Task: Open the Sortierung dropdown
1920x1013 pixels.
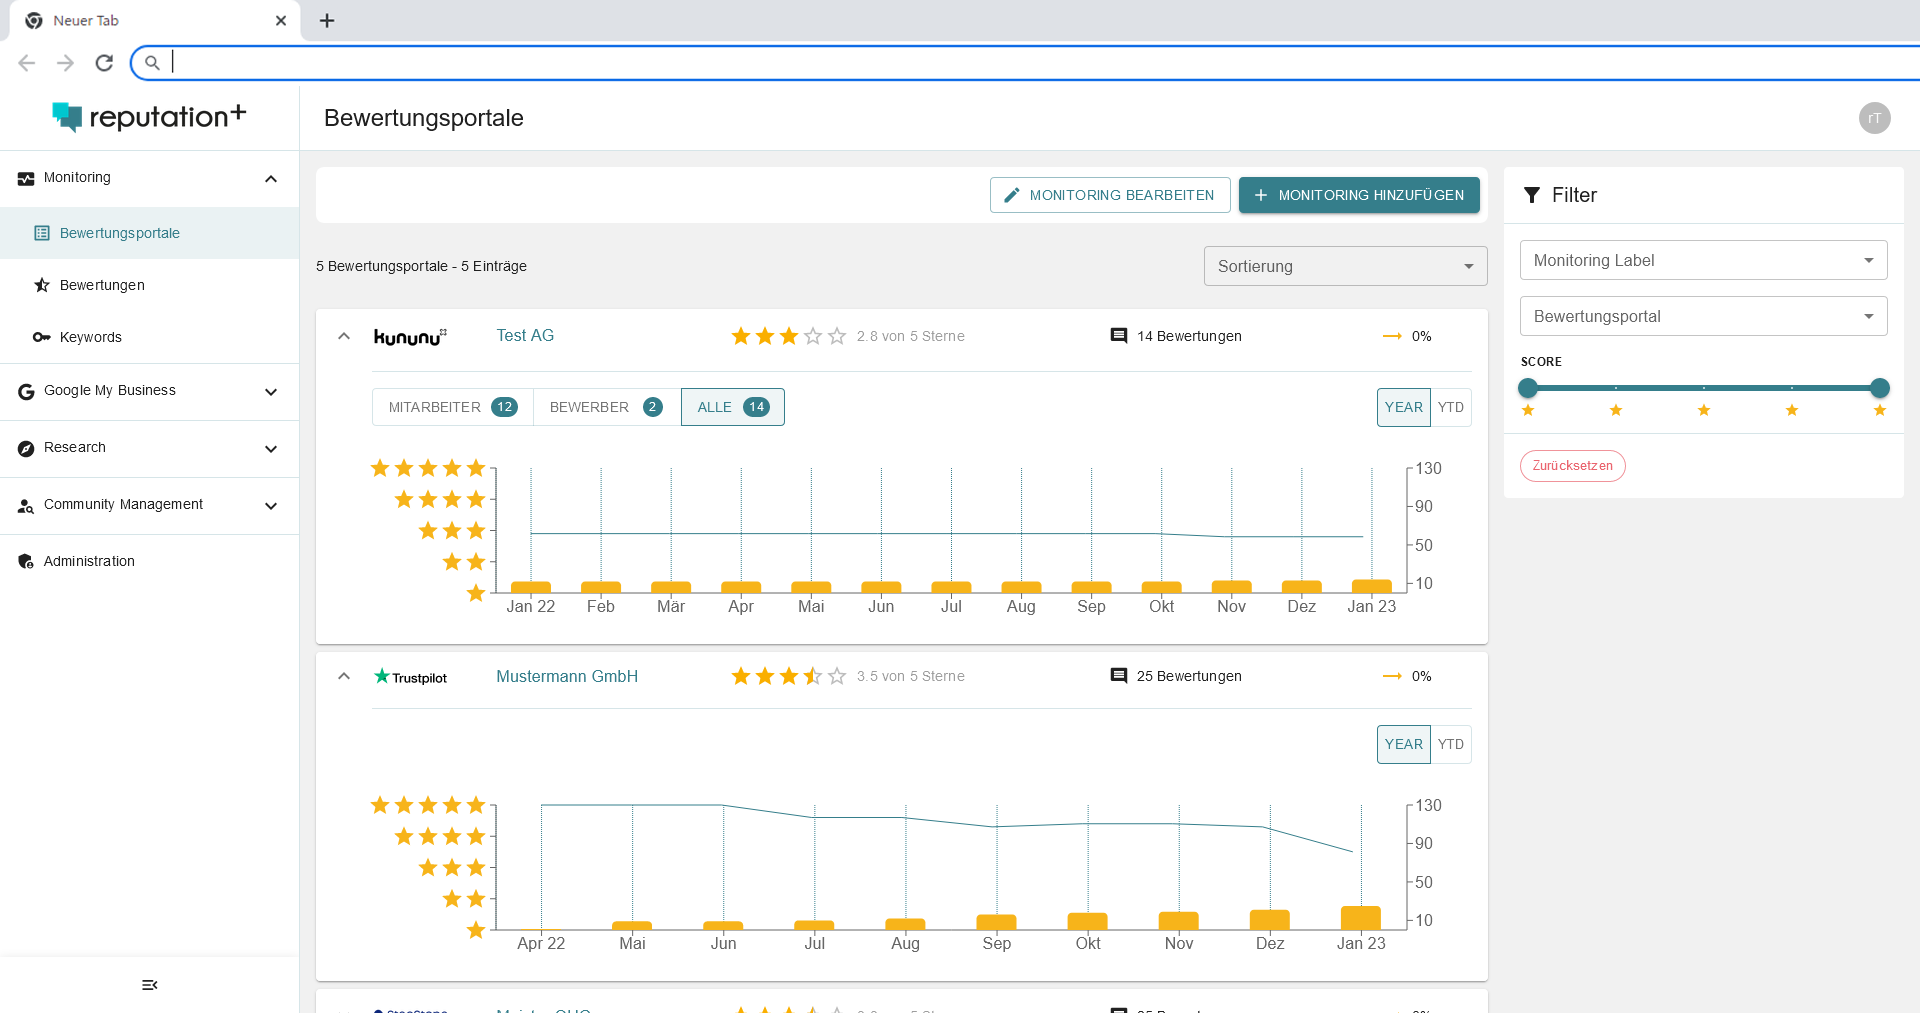Action: pyautogui.click(x=1345, y=266)
